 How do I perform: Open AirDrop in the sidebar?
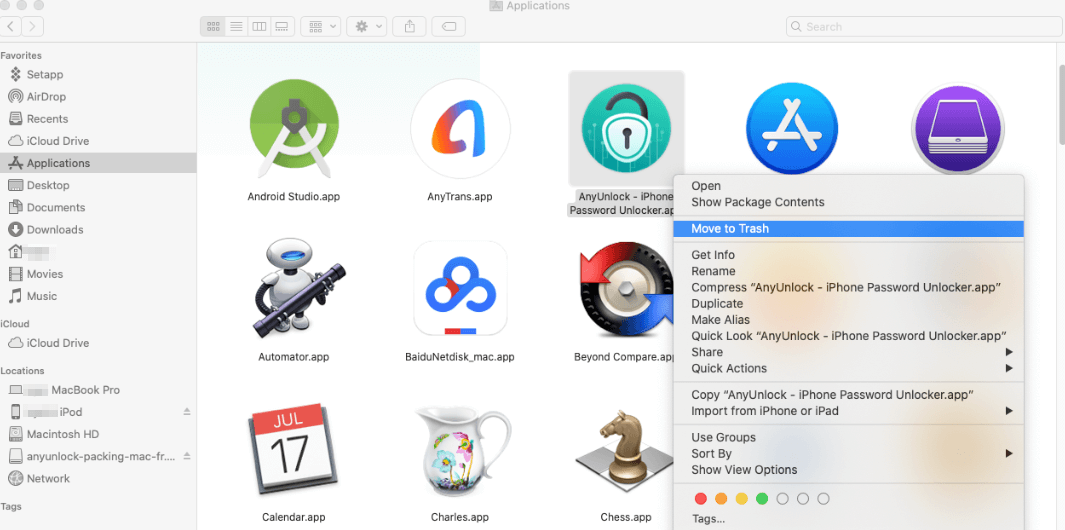pyautogui.click(x=98, y=96)
